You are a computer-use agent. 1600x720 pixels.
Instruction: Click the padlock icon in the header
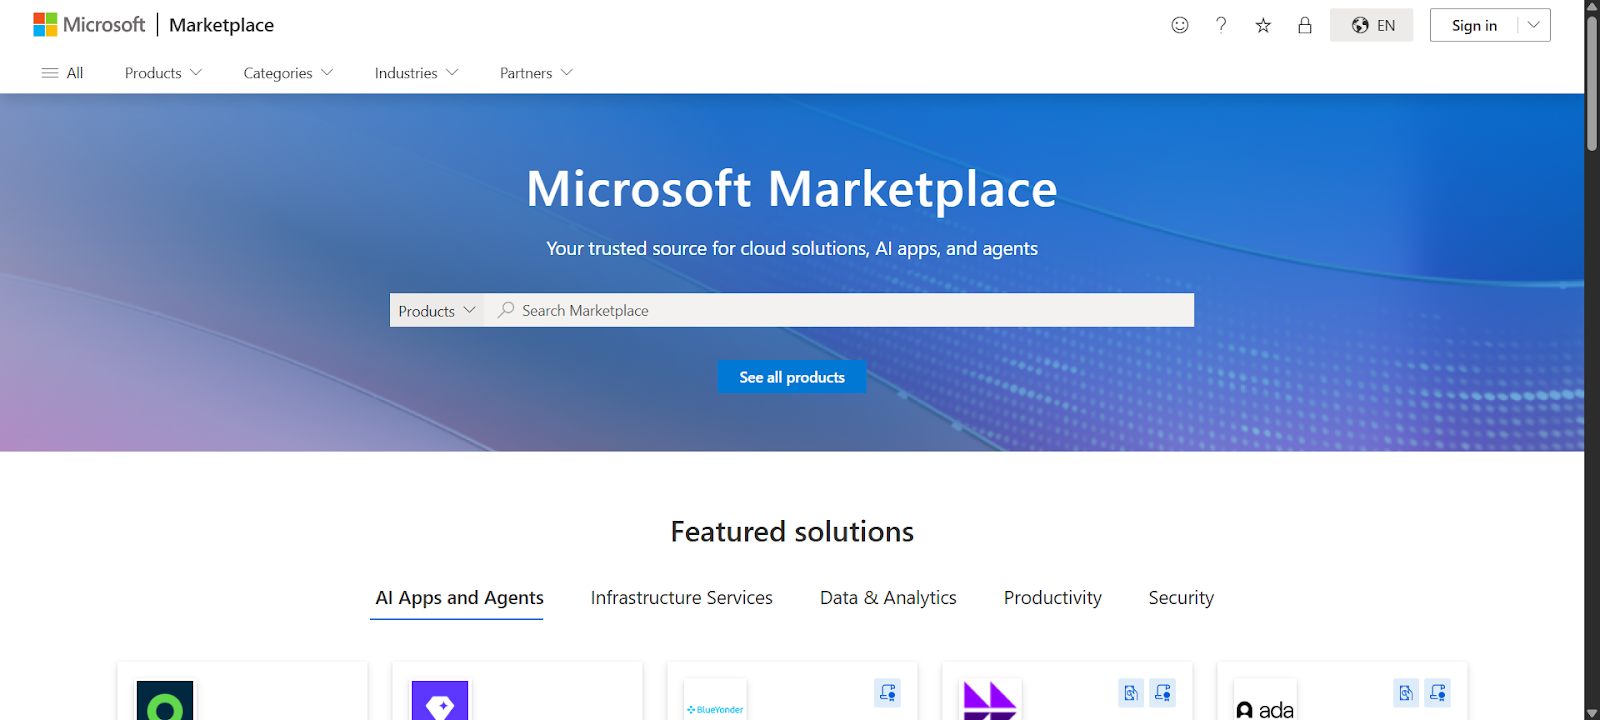1305,25
